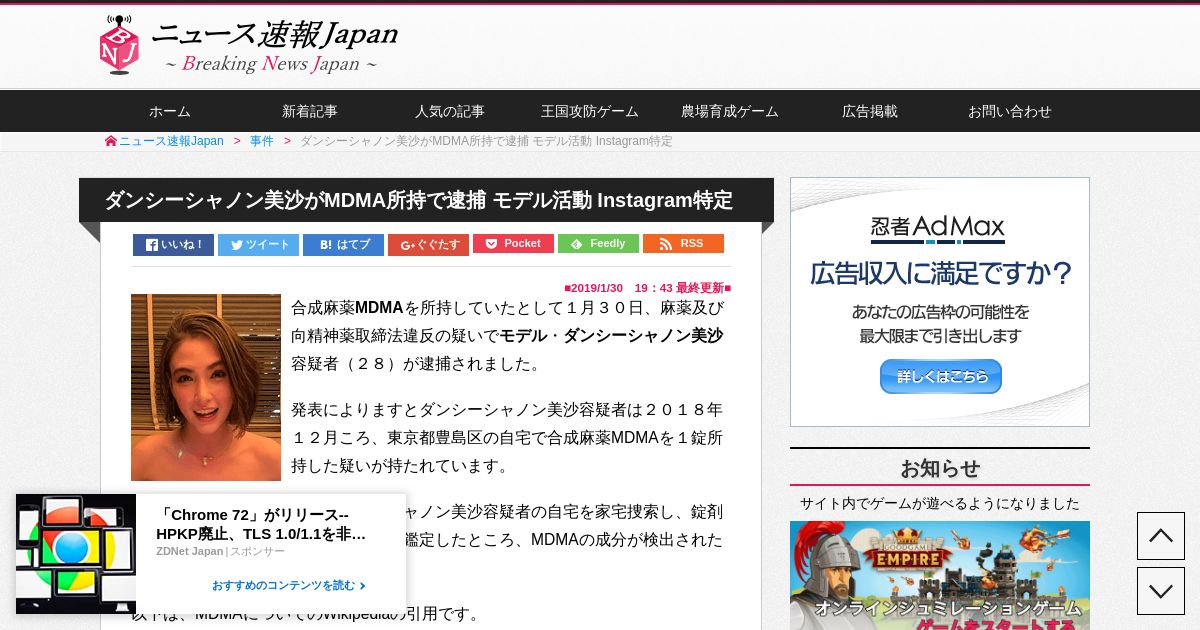
Task: Click 詳しくはこちら ad button
Action: (941, 376)
